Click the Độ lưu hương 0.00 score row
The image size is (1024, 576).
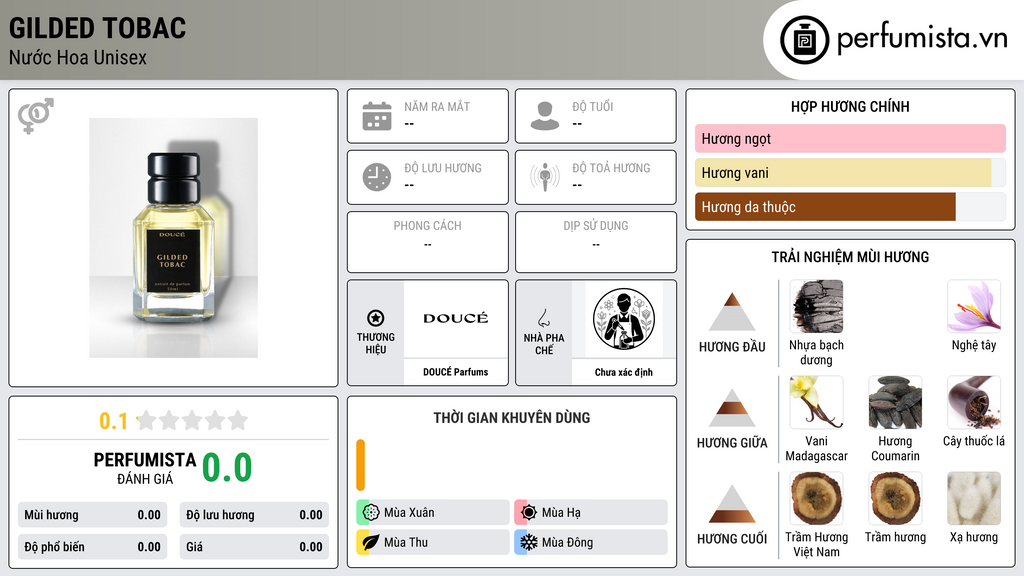tap(254, 515)
